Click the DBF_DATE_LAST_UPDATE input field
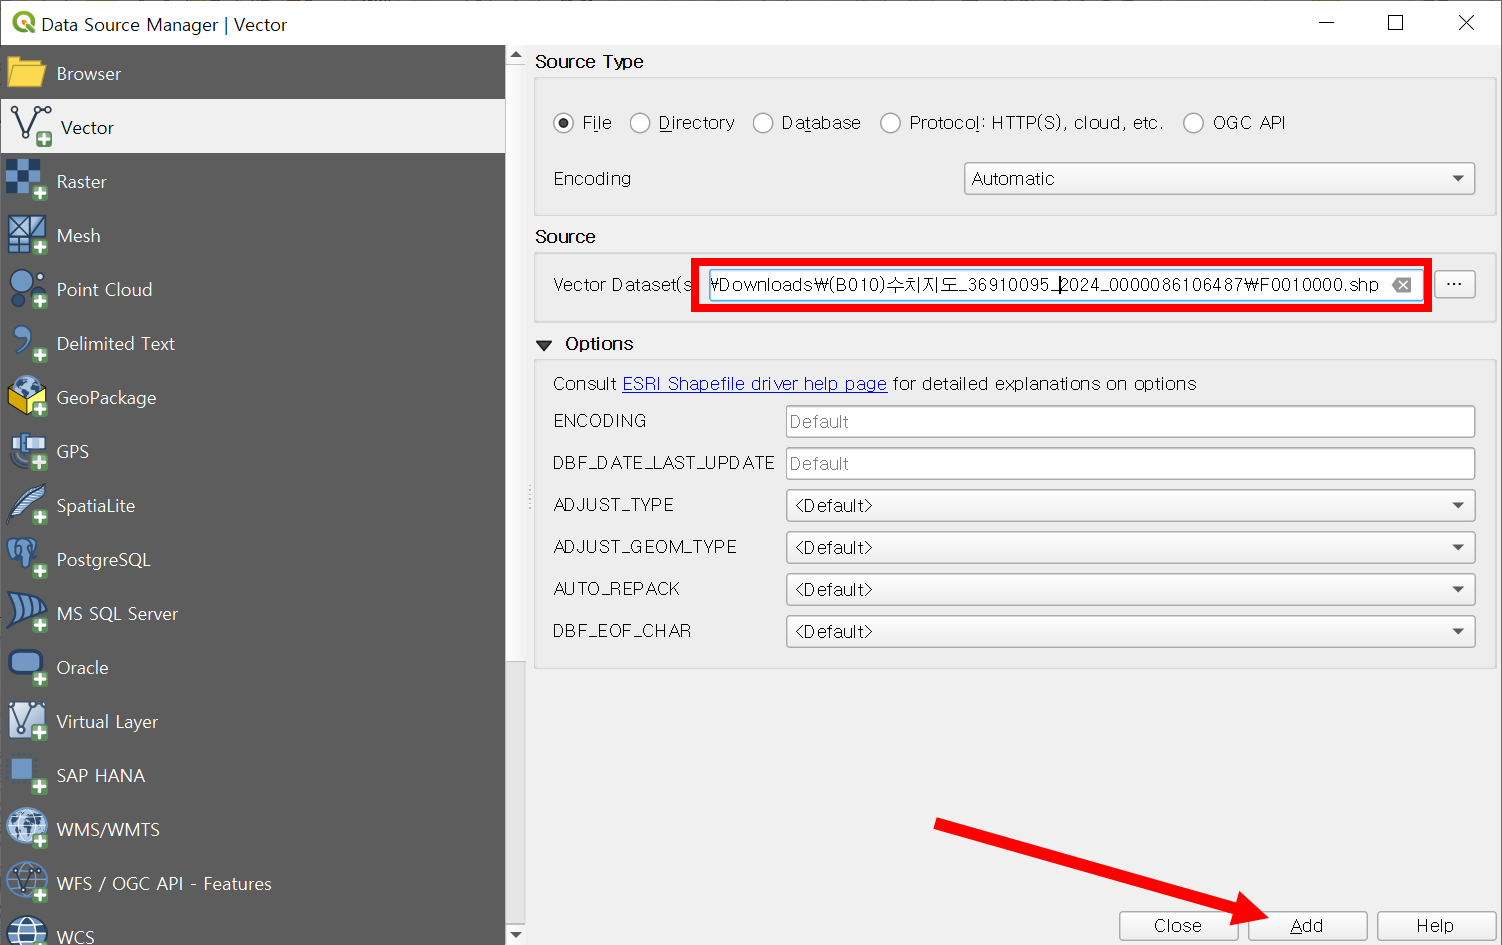The image size is (1502, 945). (x=1130, y=463)
